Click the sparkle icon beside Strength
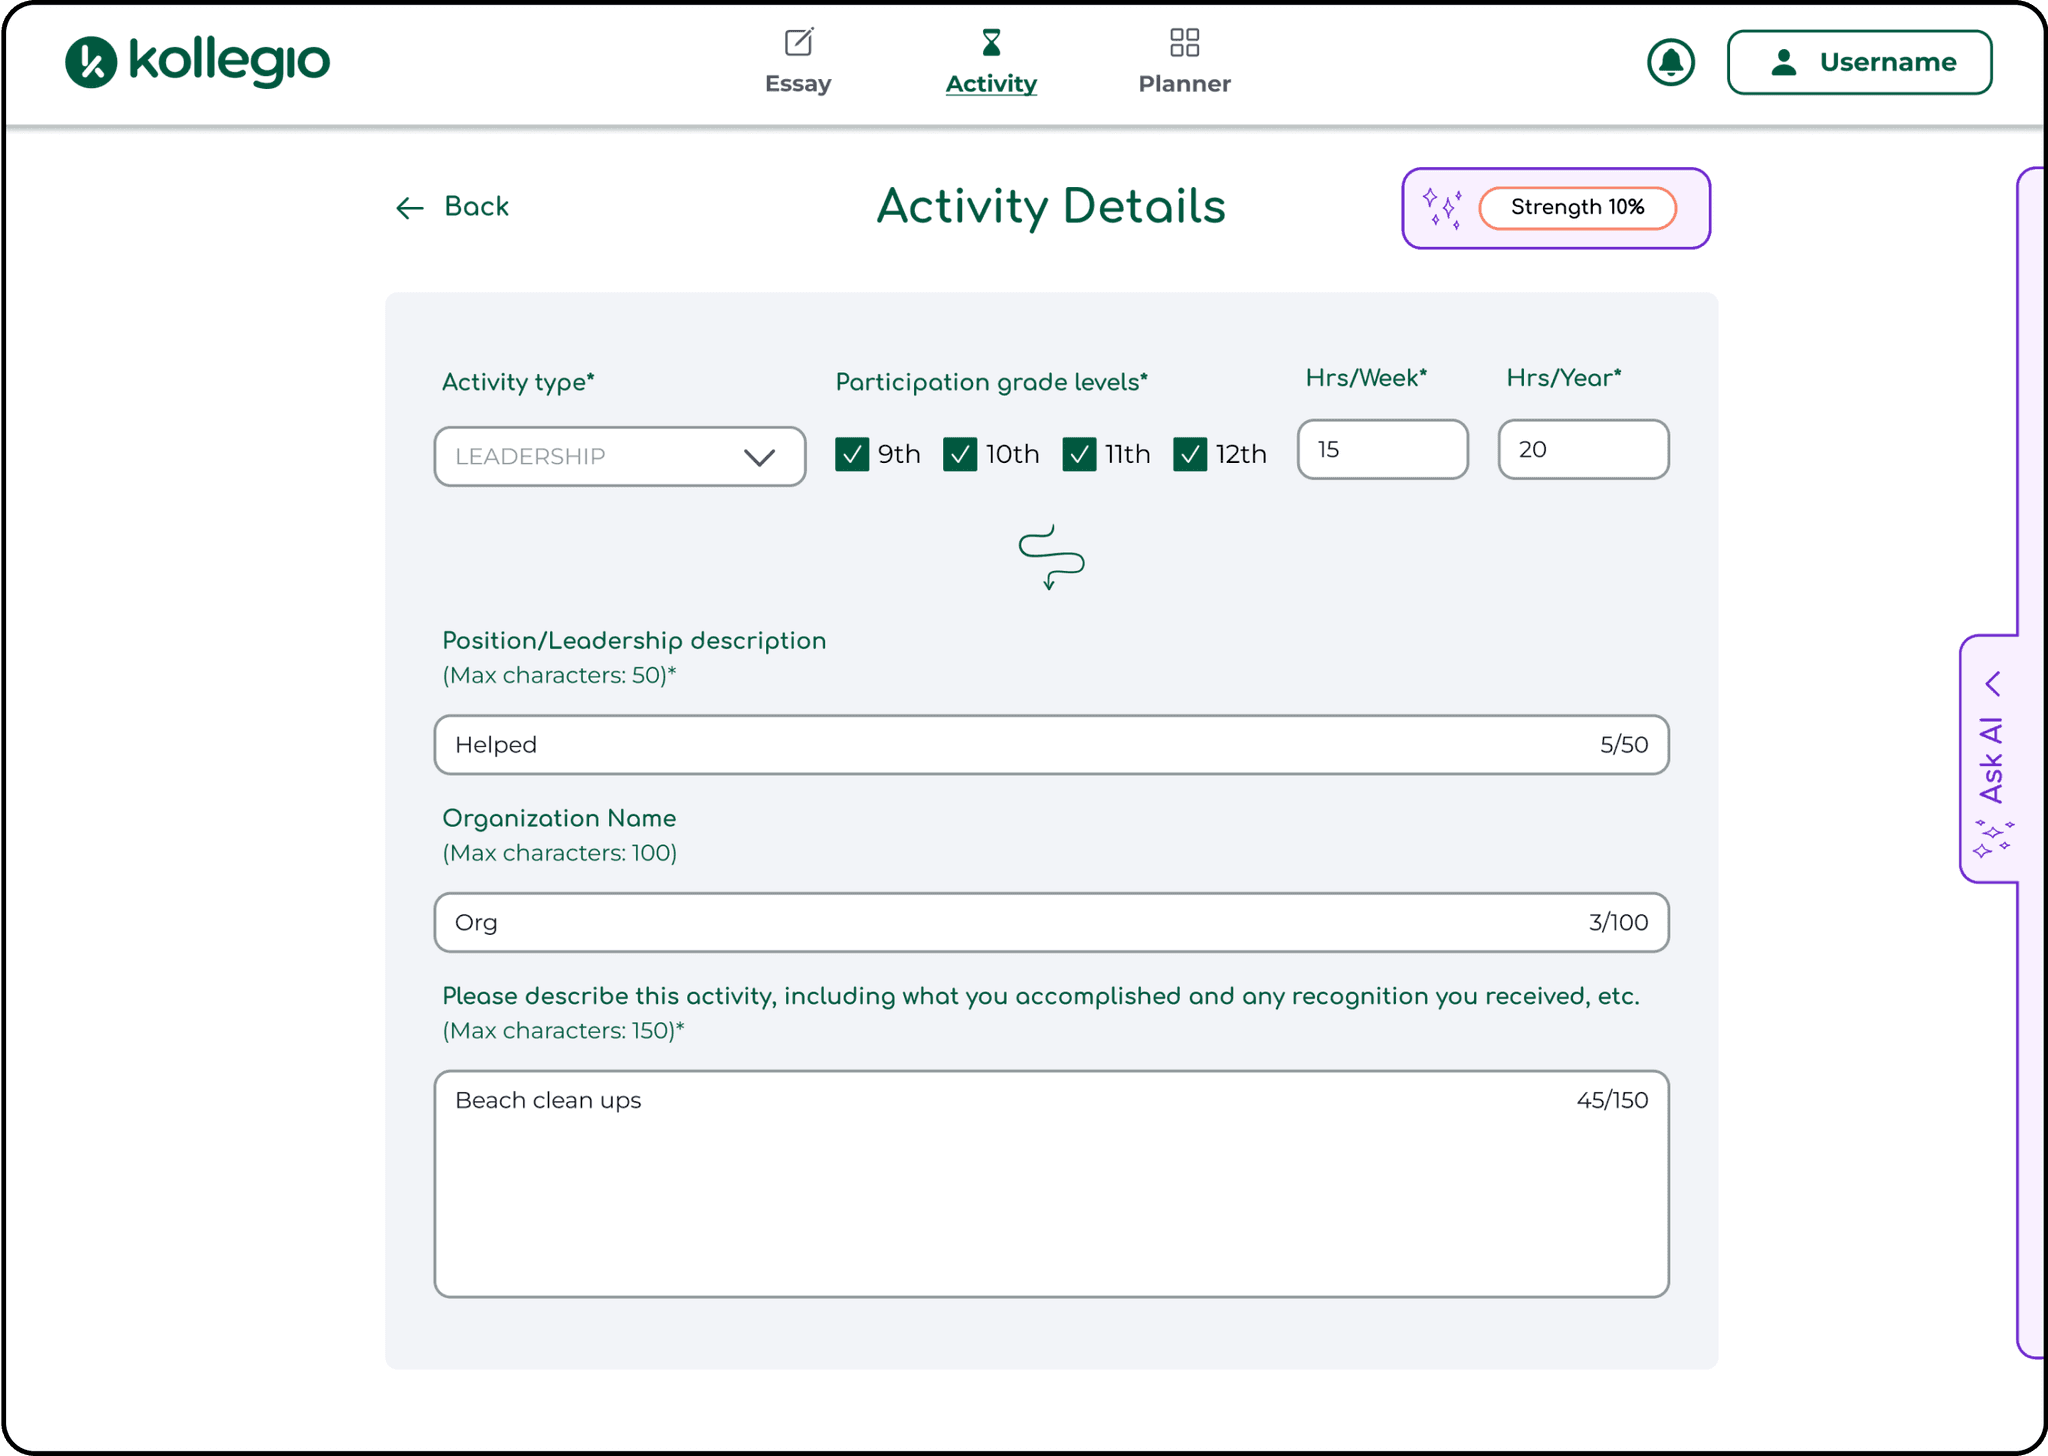 1442,208
